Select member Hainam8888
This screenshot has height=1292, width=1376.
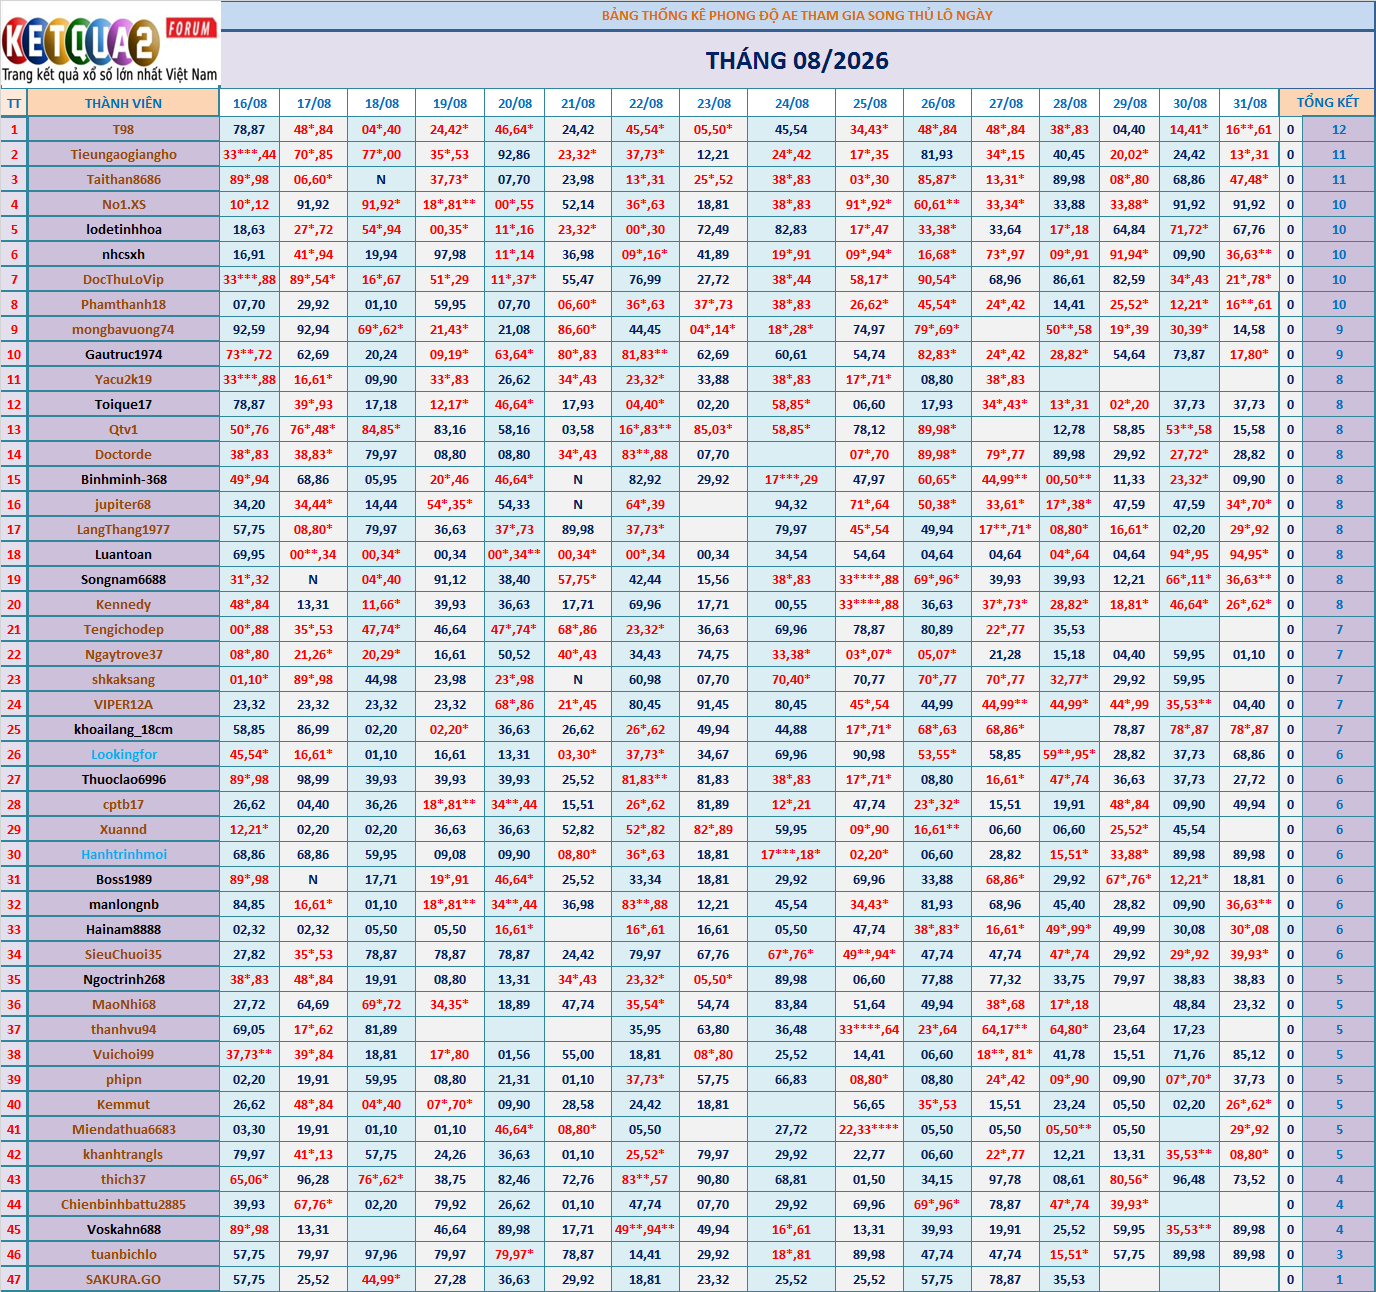123,929
